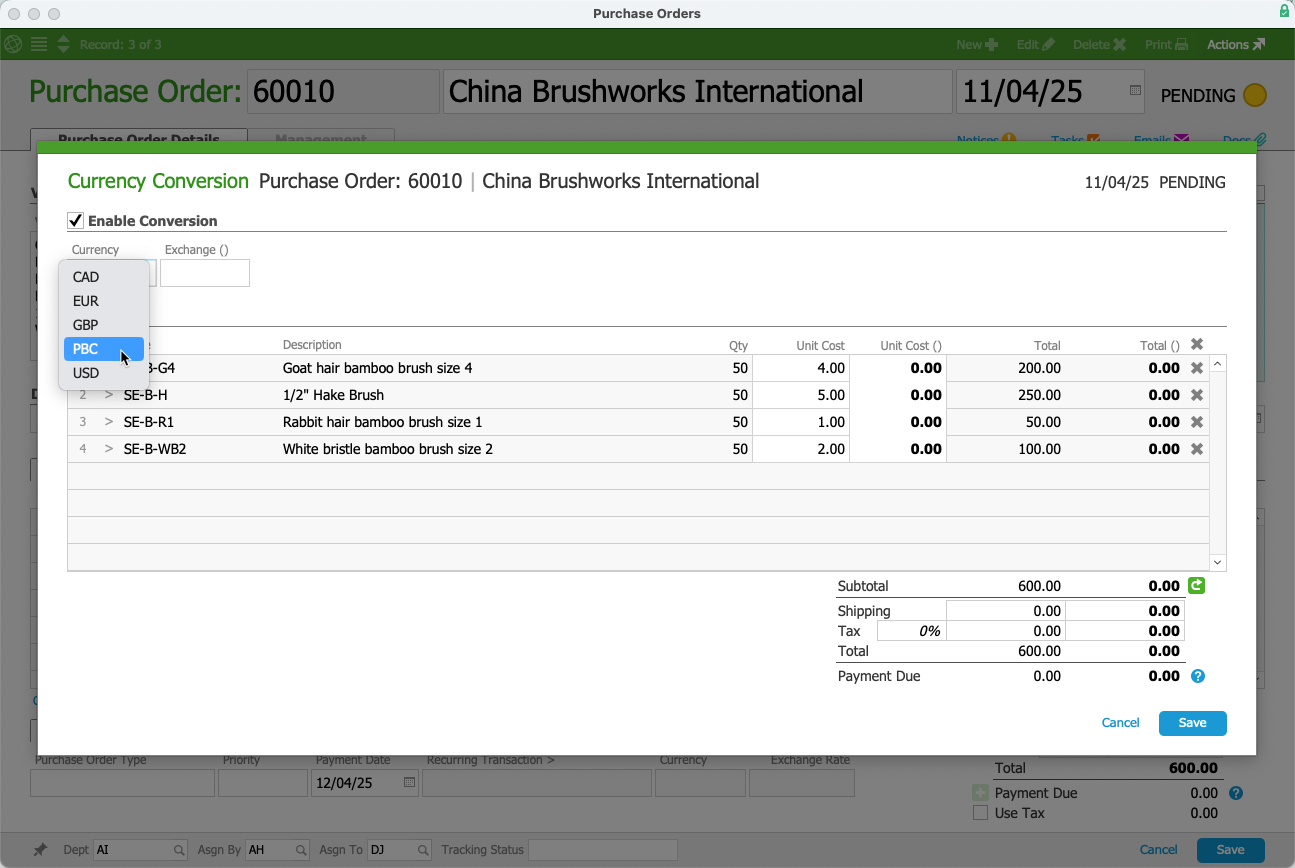Viewport: 1295px width, 868px height.
Task: Click the delete-all X icon in the table header
Action: point(1197,345)
